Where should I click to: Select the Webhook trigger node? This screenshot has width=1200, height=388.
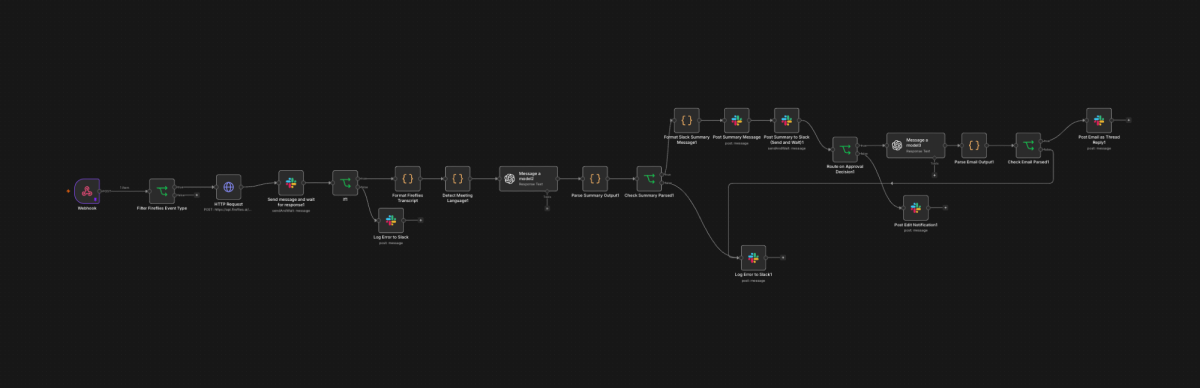(87, 190)
